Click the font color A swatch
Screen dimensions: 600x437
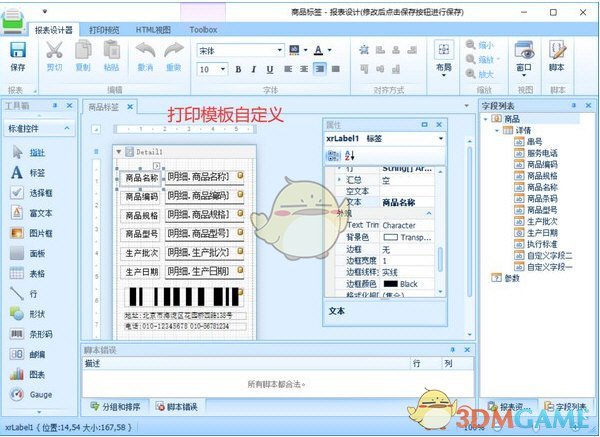[318, 50]
